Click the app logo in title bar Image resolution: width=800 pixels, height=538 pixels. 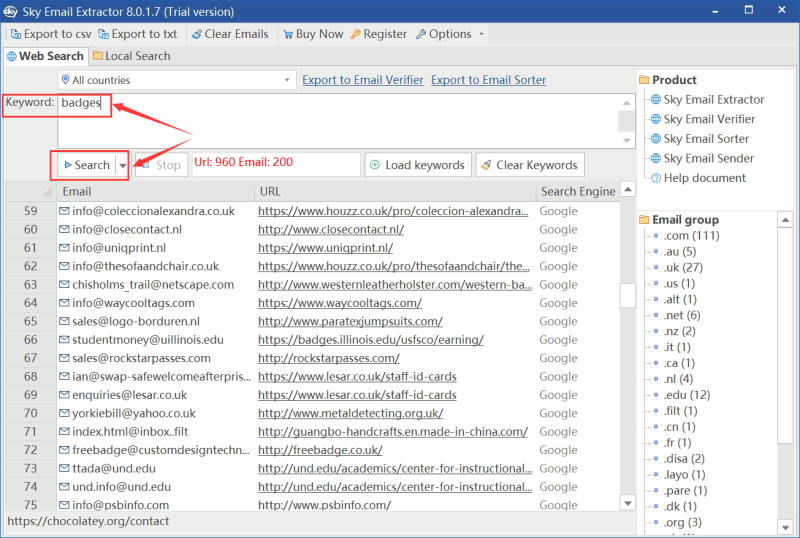point(10,11)
